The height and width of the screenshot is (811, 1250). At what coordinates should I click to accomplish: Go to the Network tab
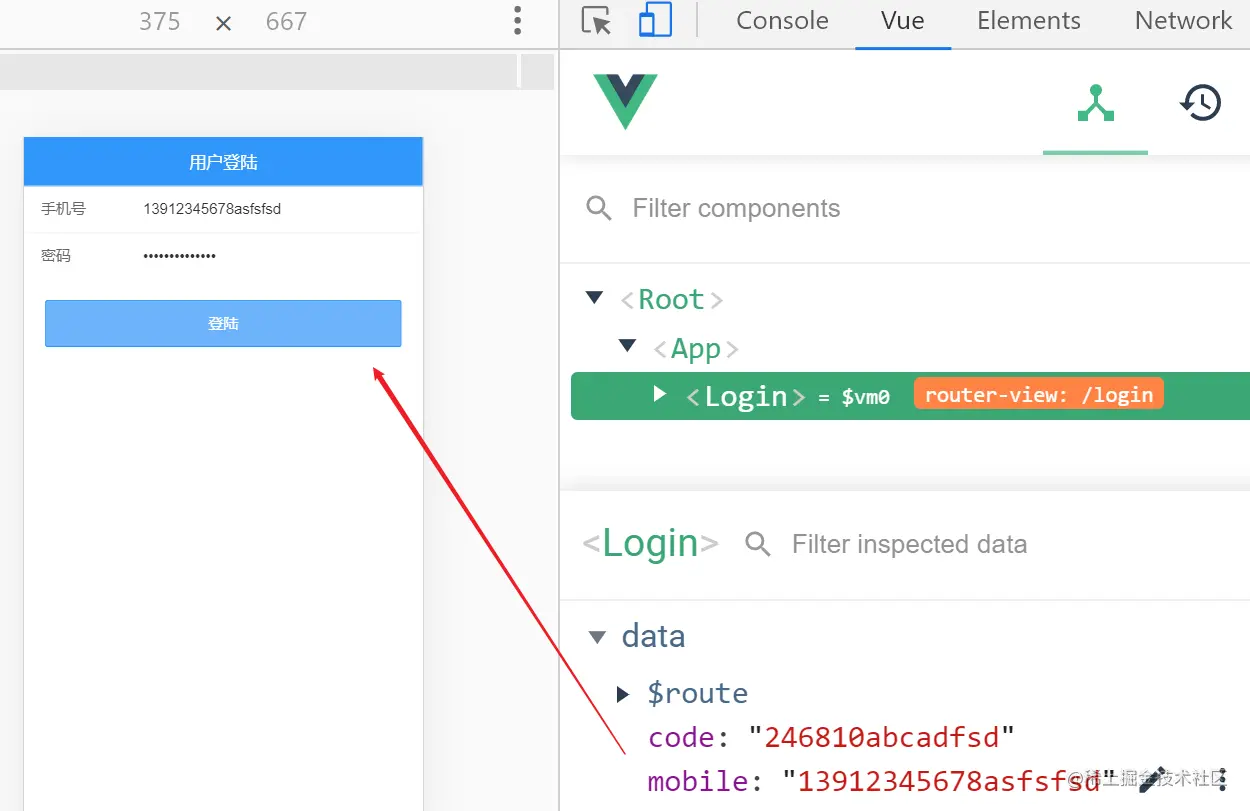[x=1183, y=21]
